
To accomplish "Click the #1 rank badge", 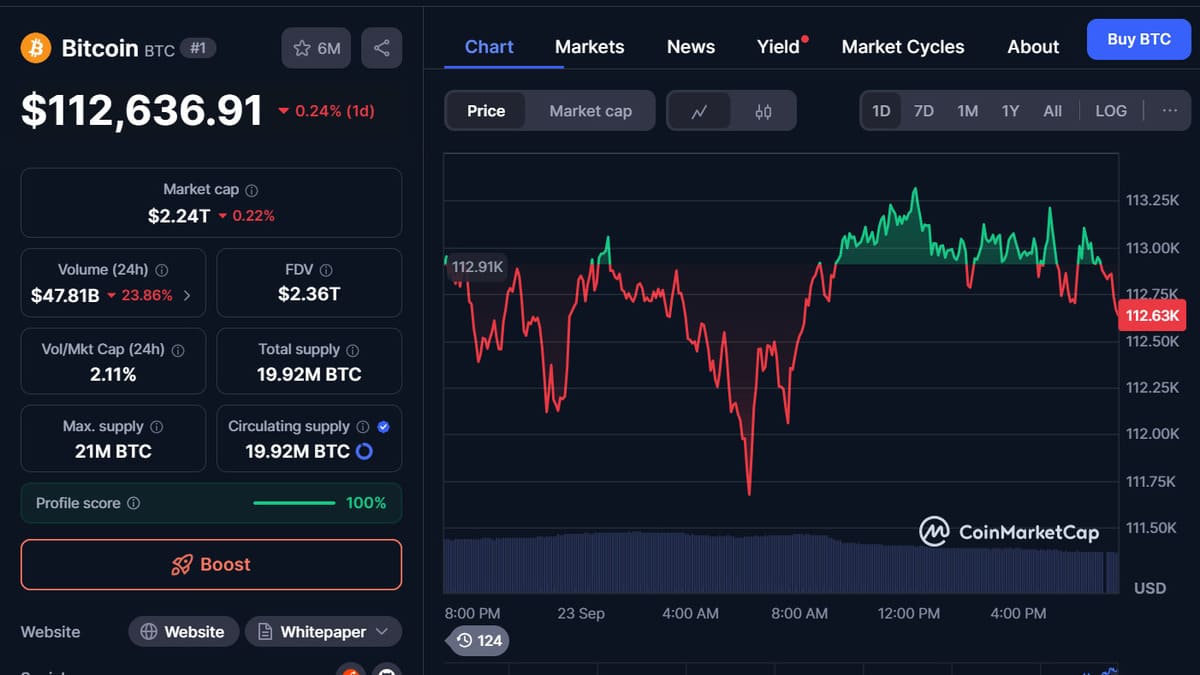I will [x=198, y=48].
